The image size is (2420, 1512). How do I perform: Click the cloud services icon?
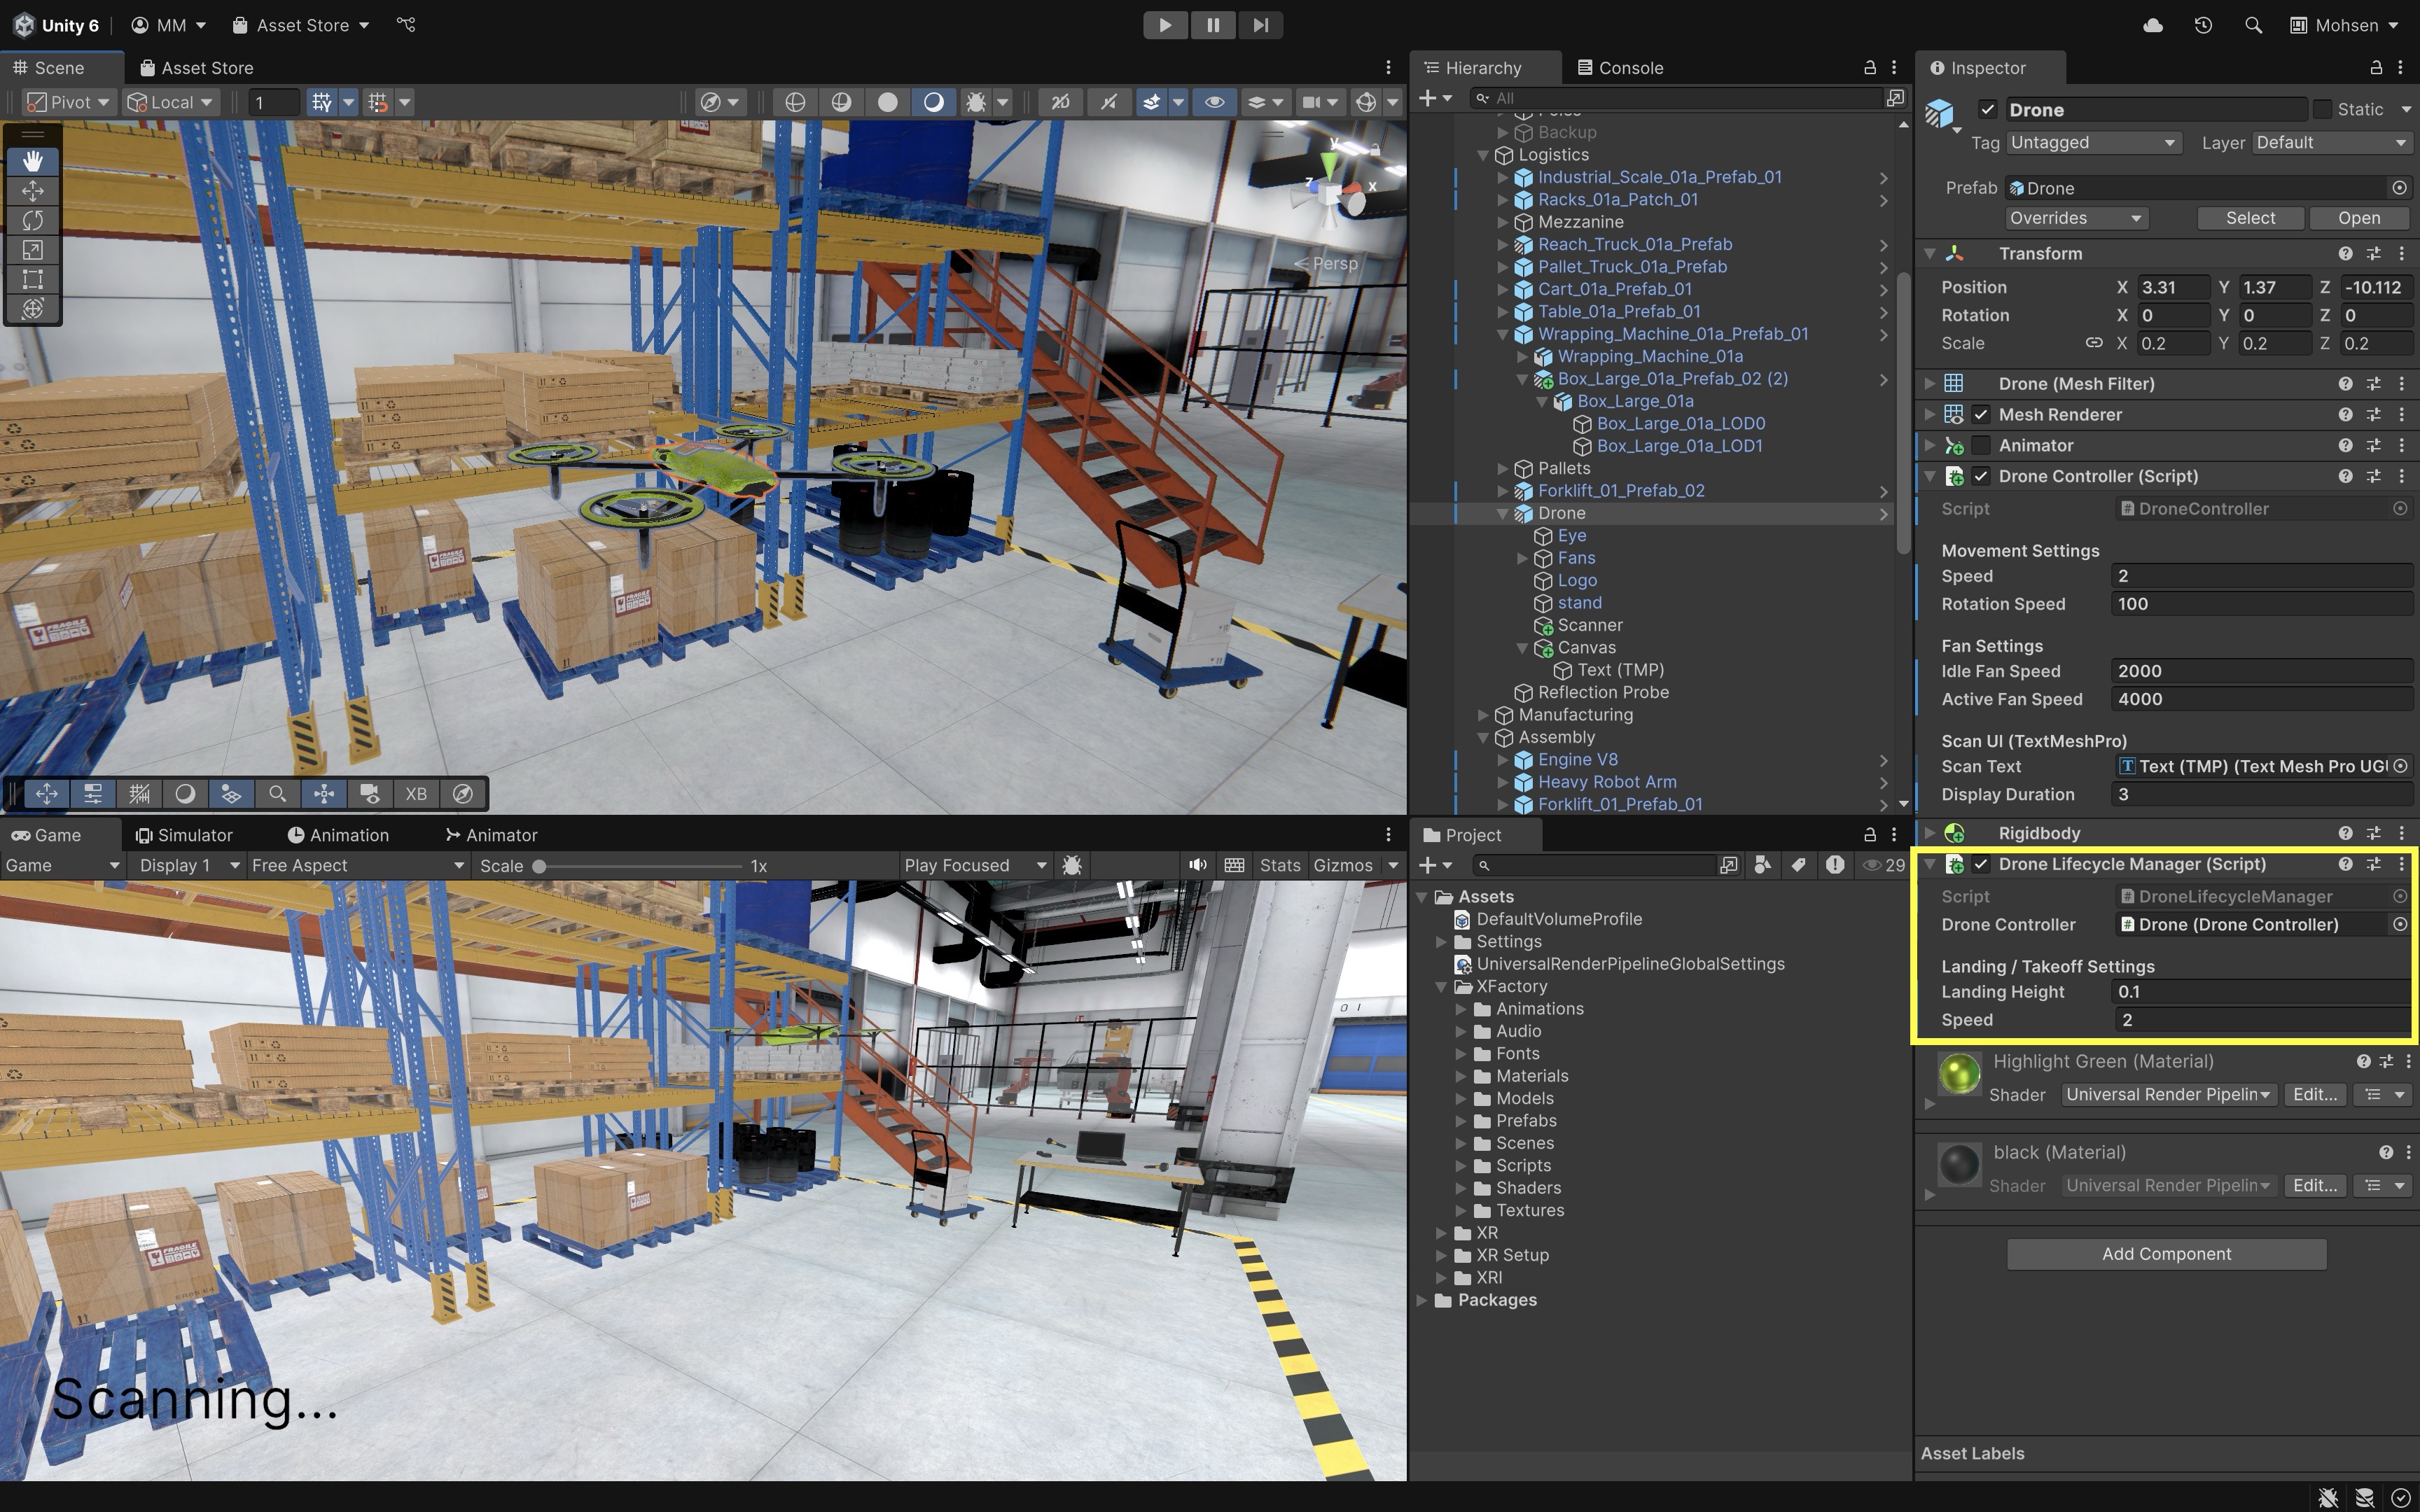tap(2153, 25)
